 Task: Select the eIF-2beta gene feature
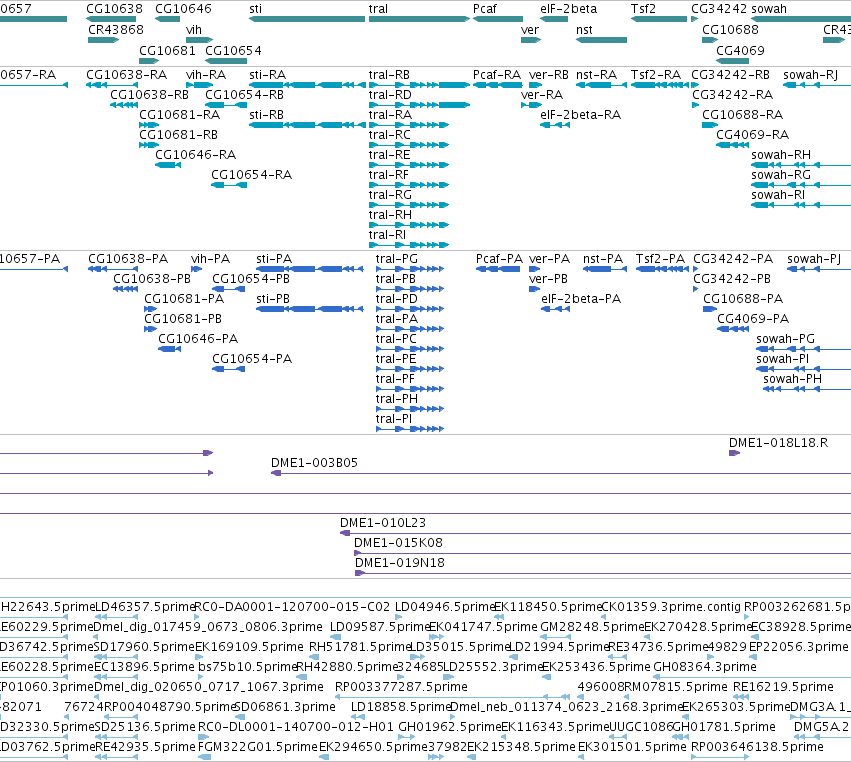554,19
